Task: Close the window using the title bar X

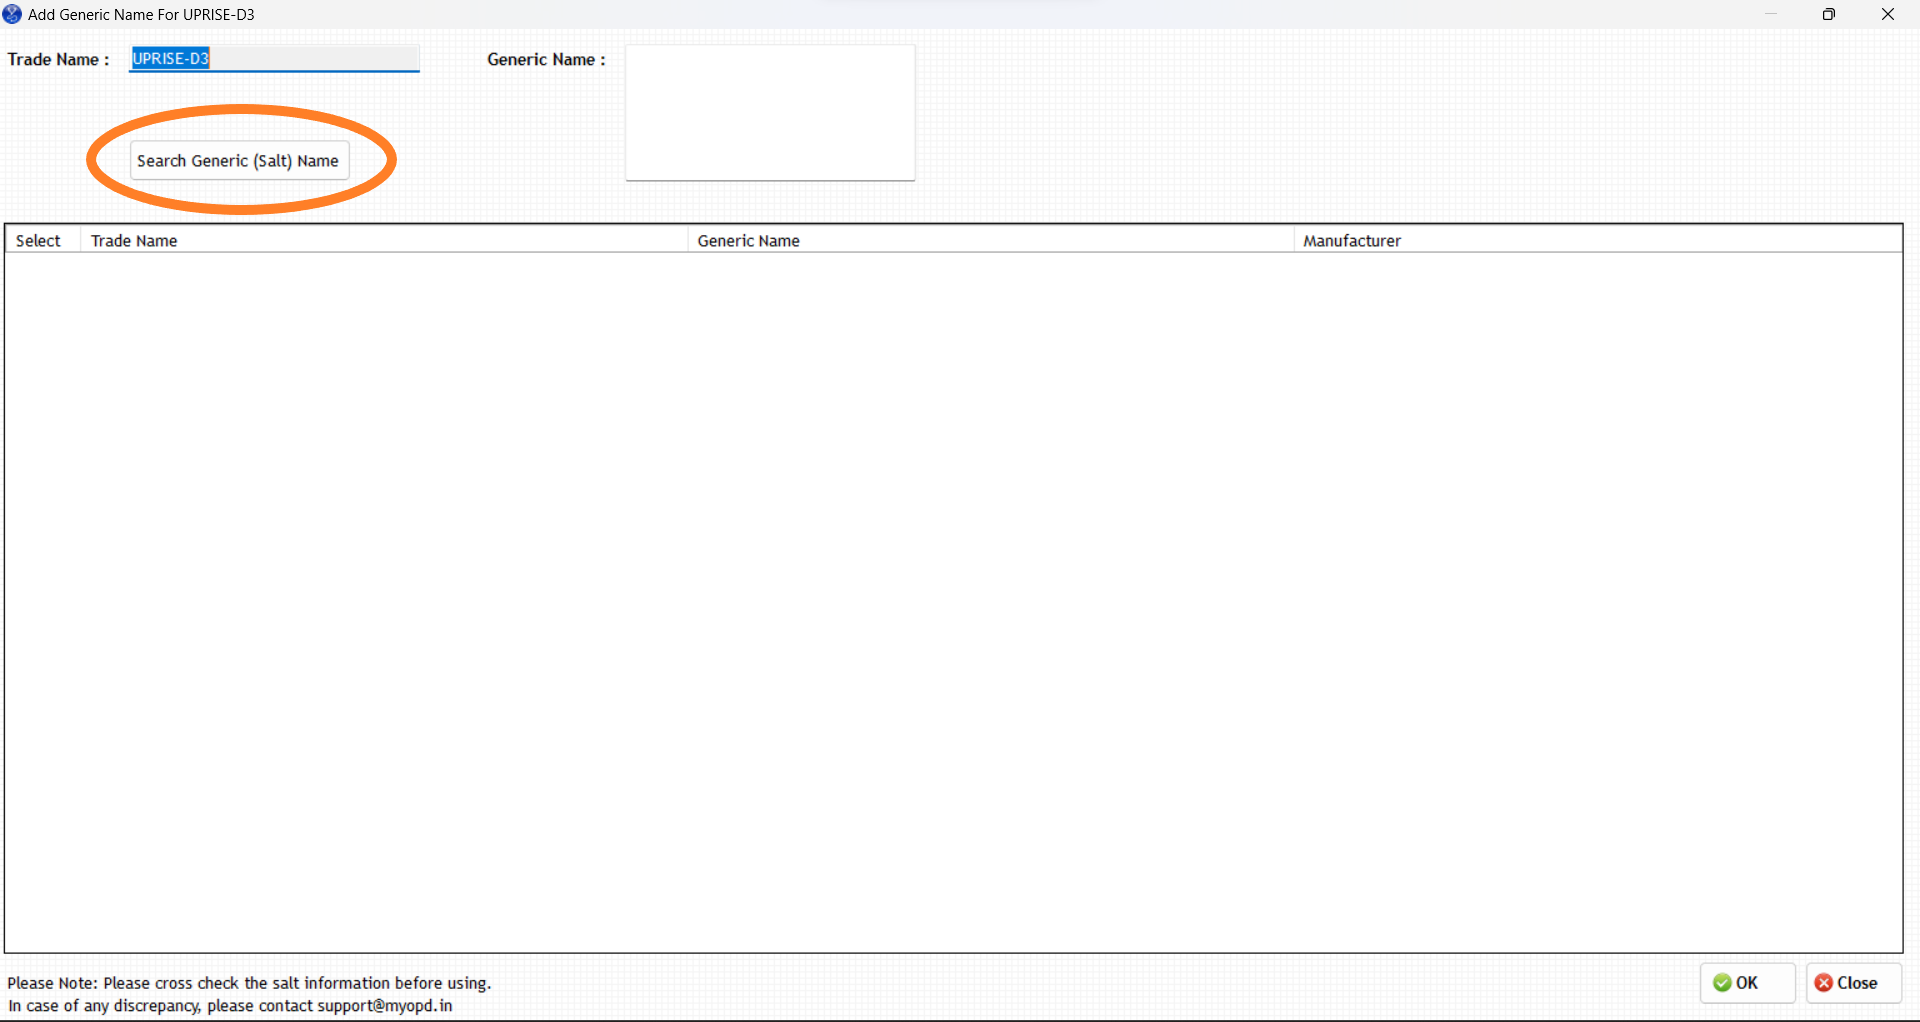Action: 1887,15
